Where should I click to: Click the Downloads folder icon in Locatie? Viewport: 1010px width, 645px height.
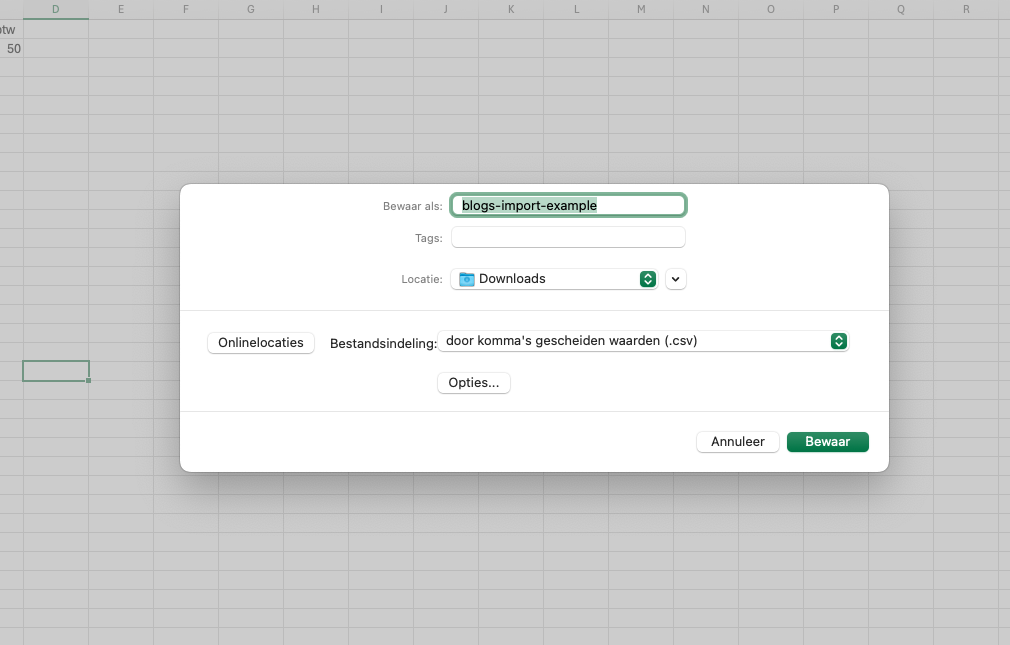point(466,279)
